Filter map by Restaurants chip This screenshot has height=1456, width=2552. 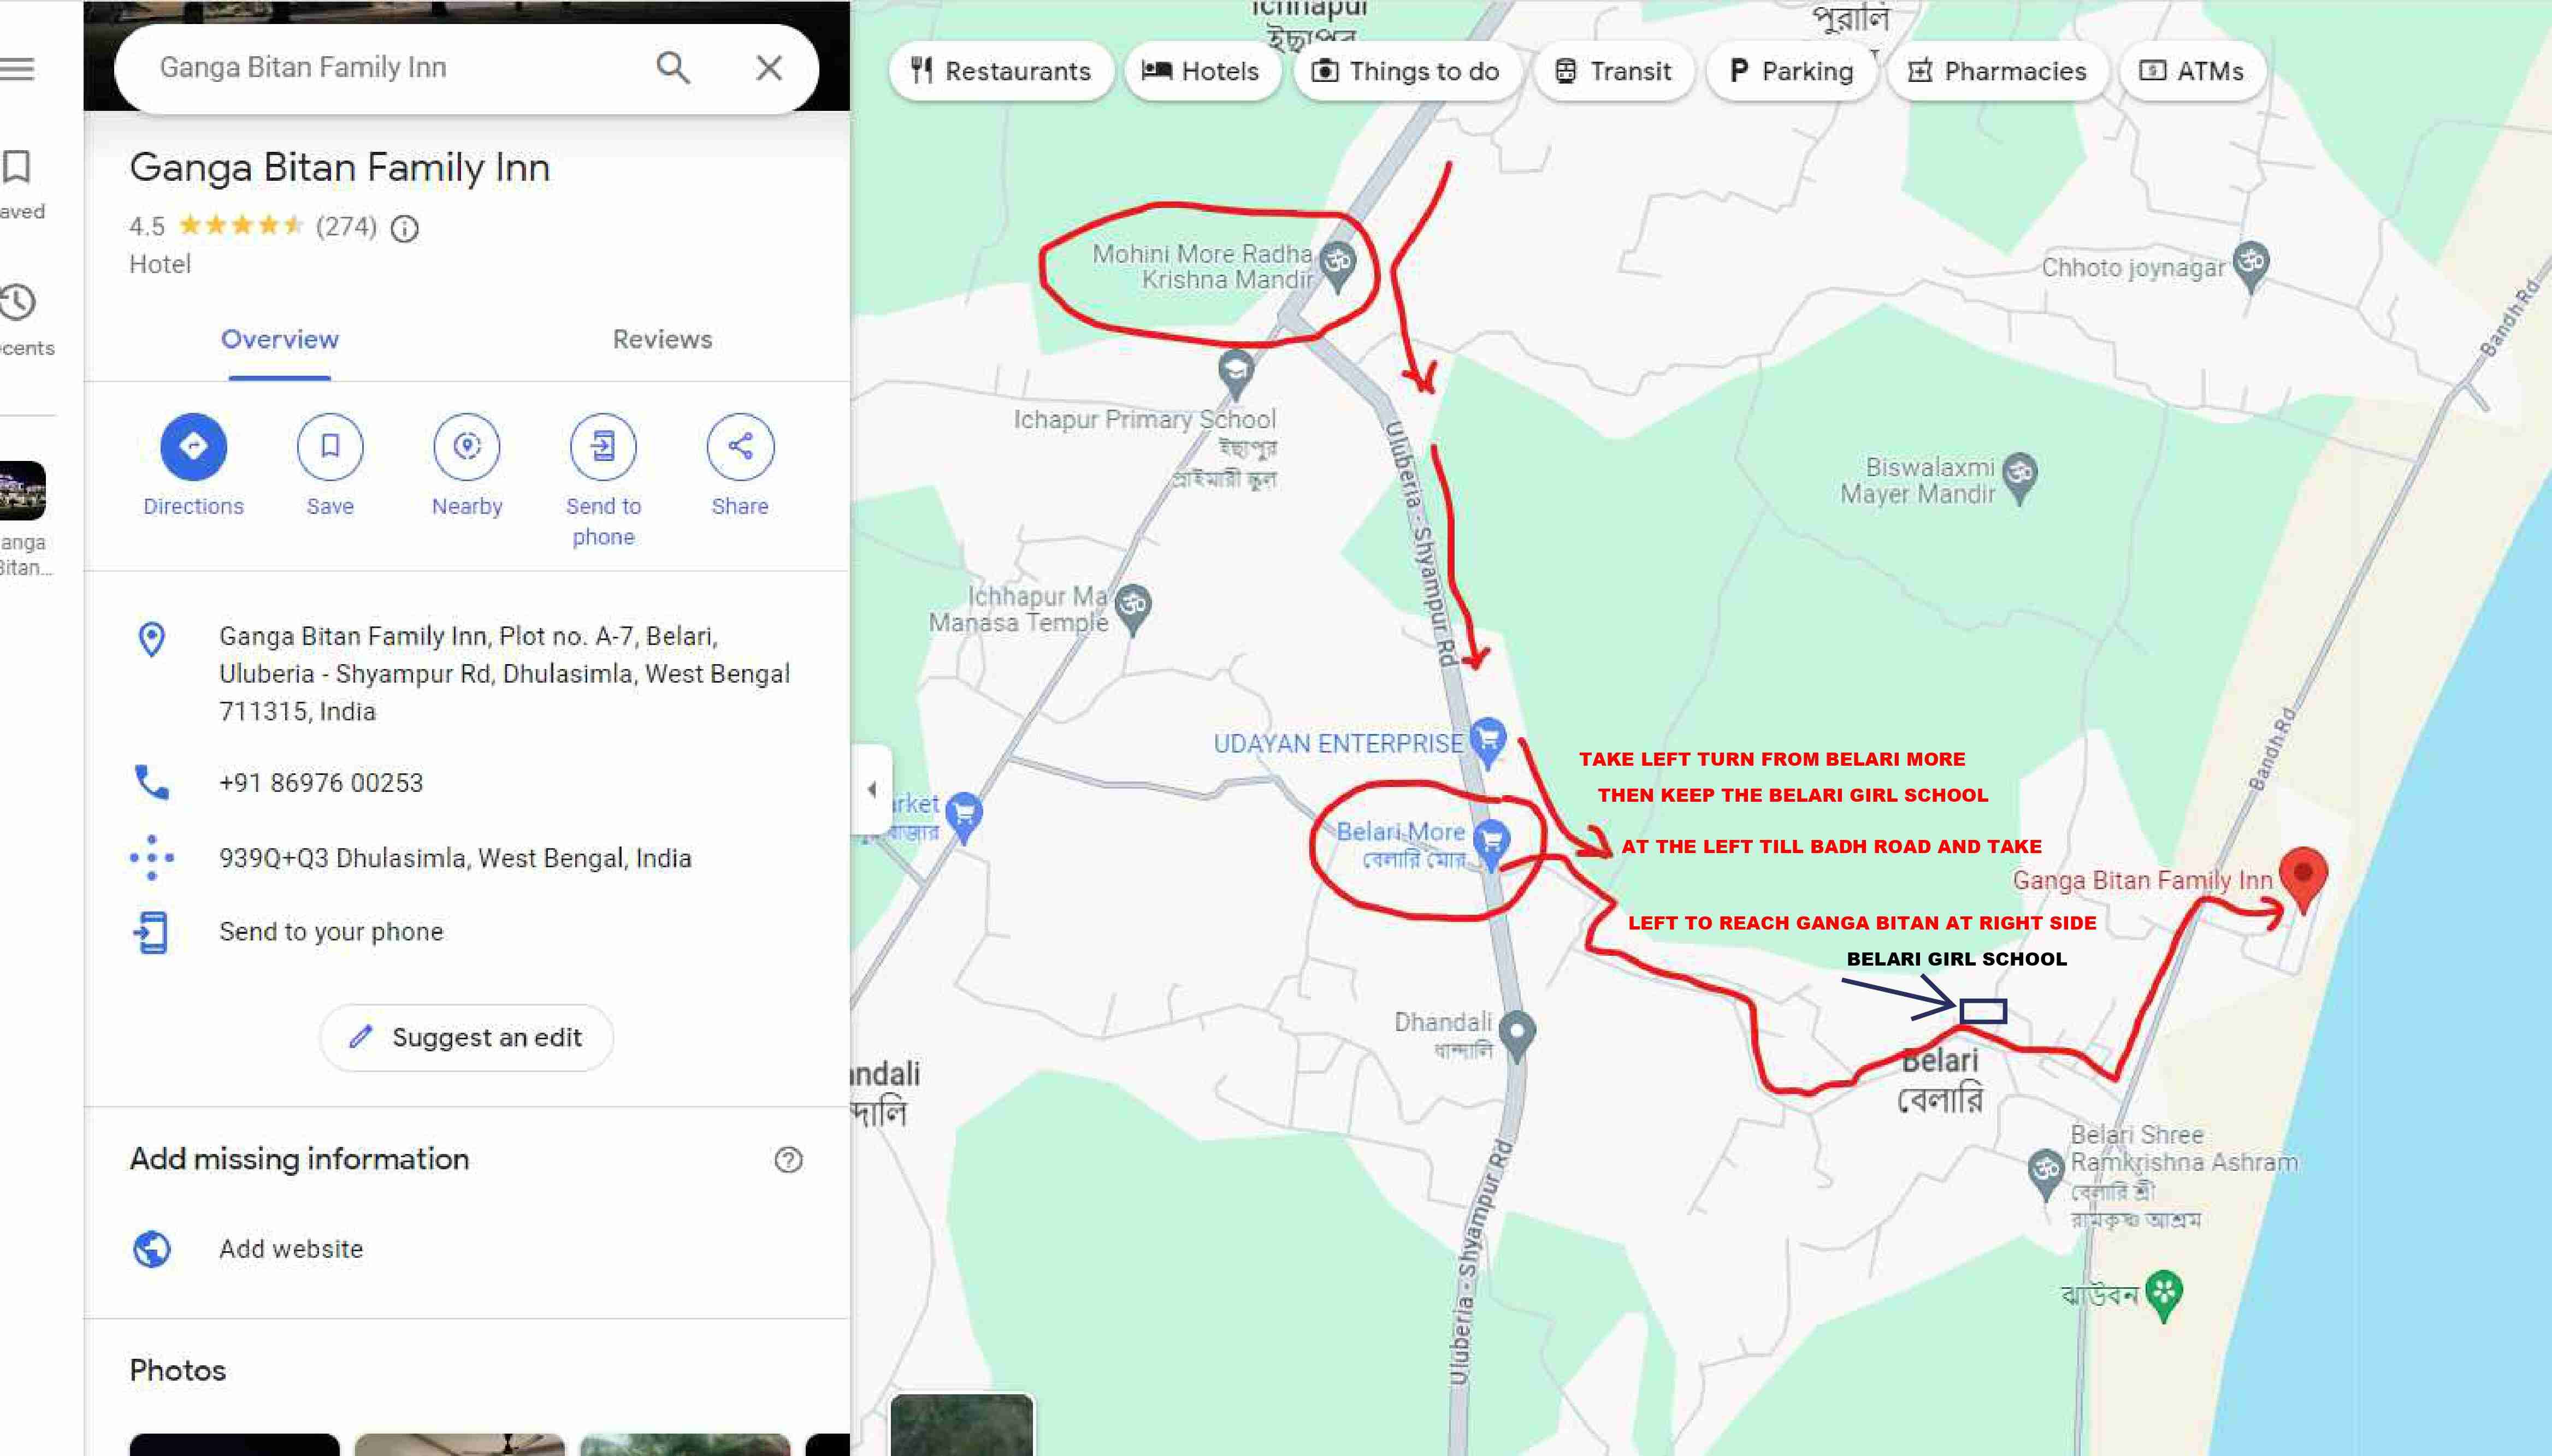1001,71
